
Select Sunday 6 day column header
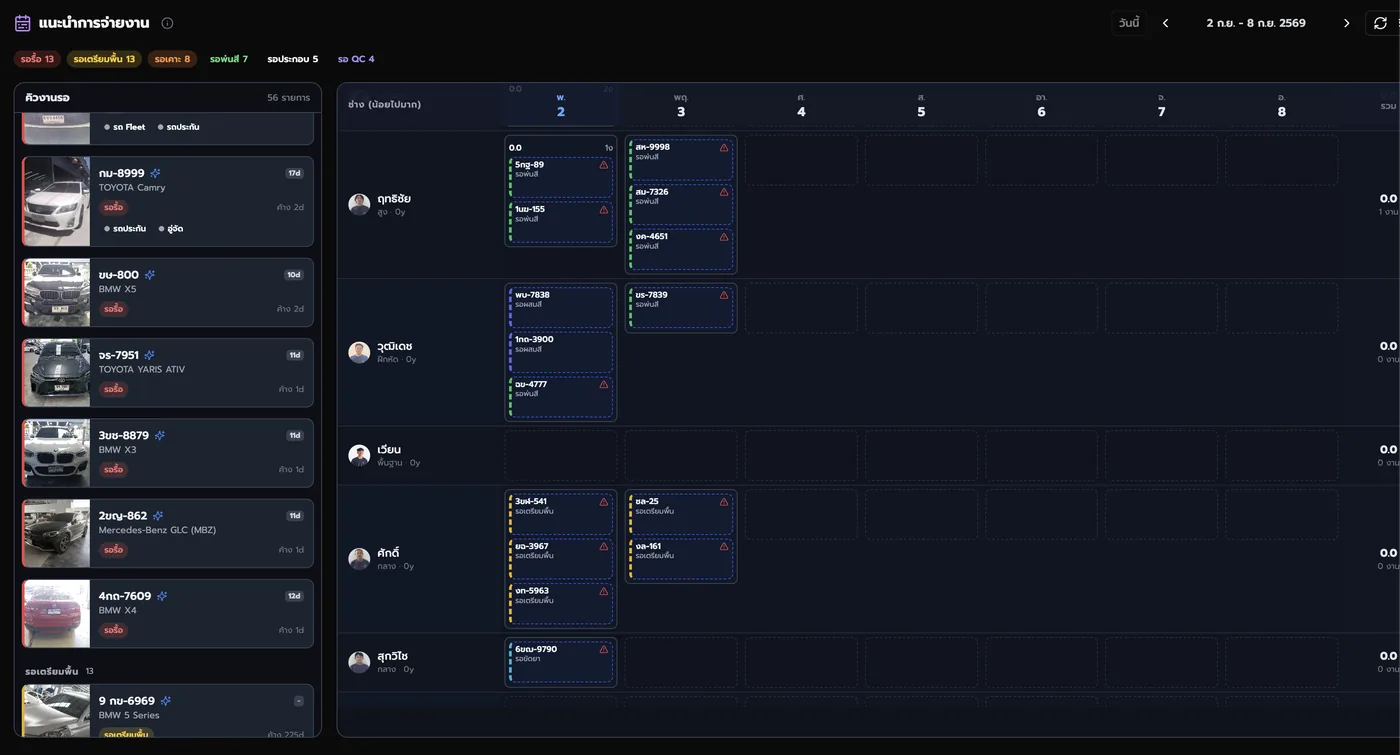(1041, 105)
